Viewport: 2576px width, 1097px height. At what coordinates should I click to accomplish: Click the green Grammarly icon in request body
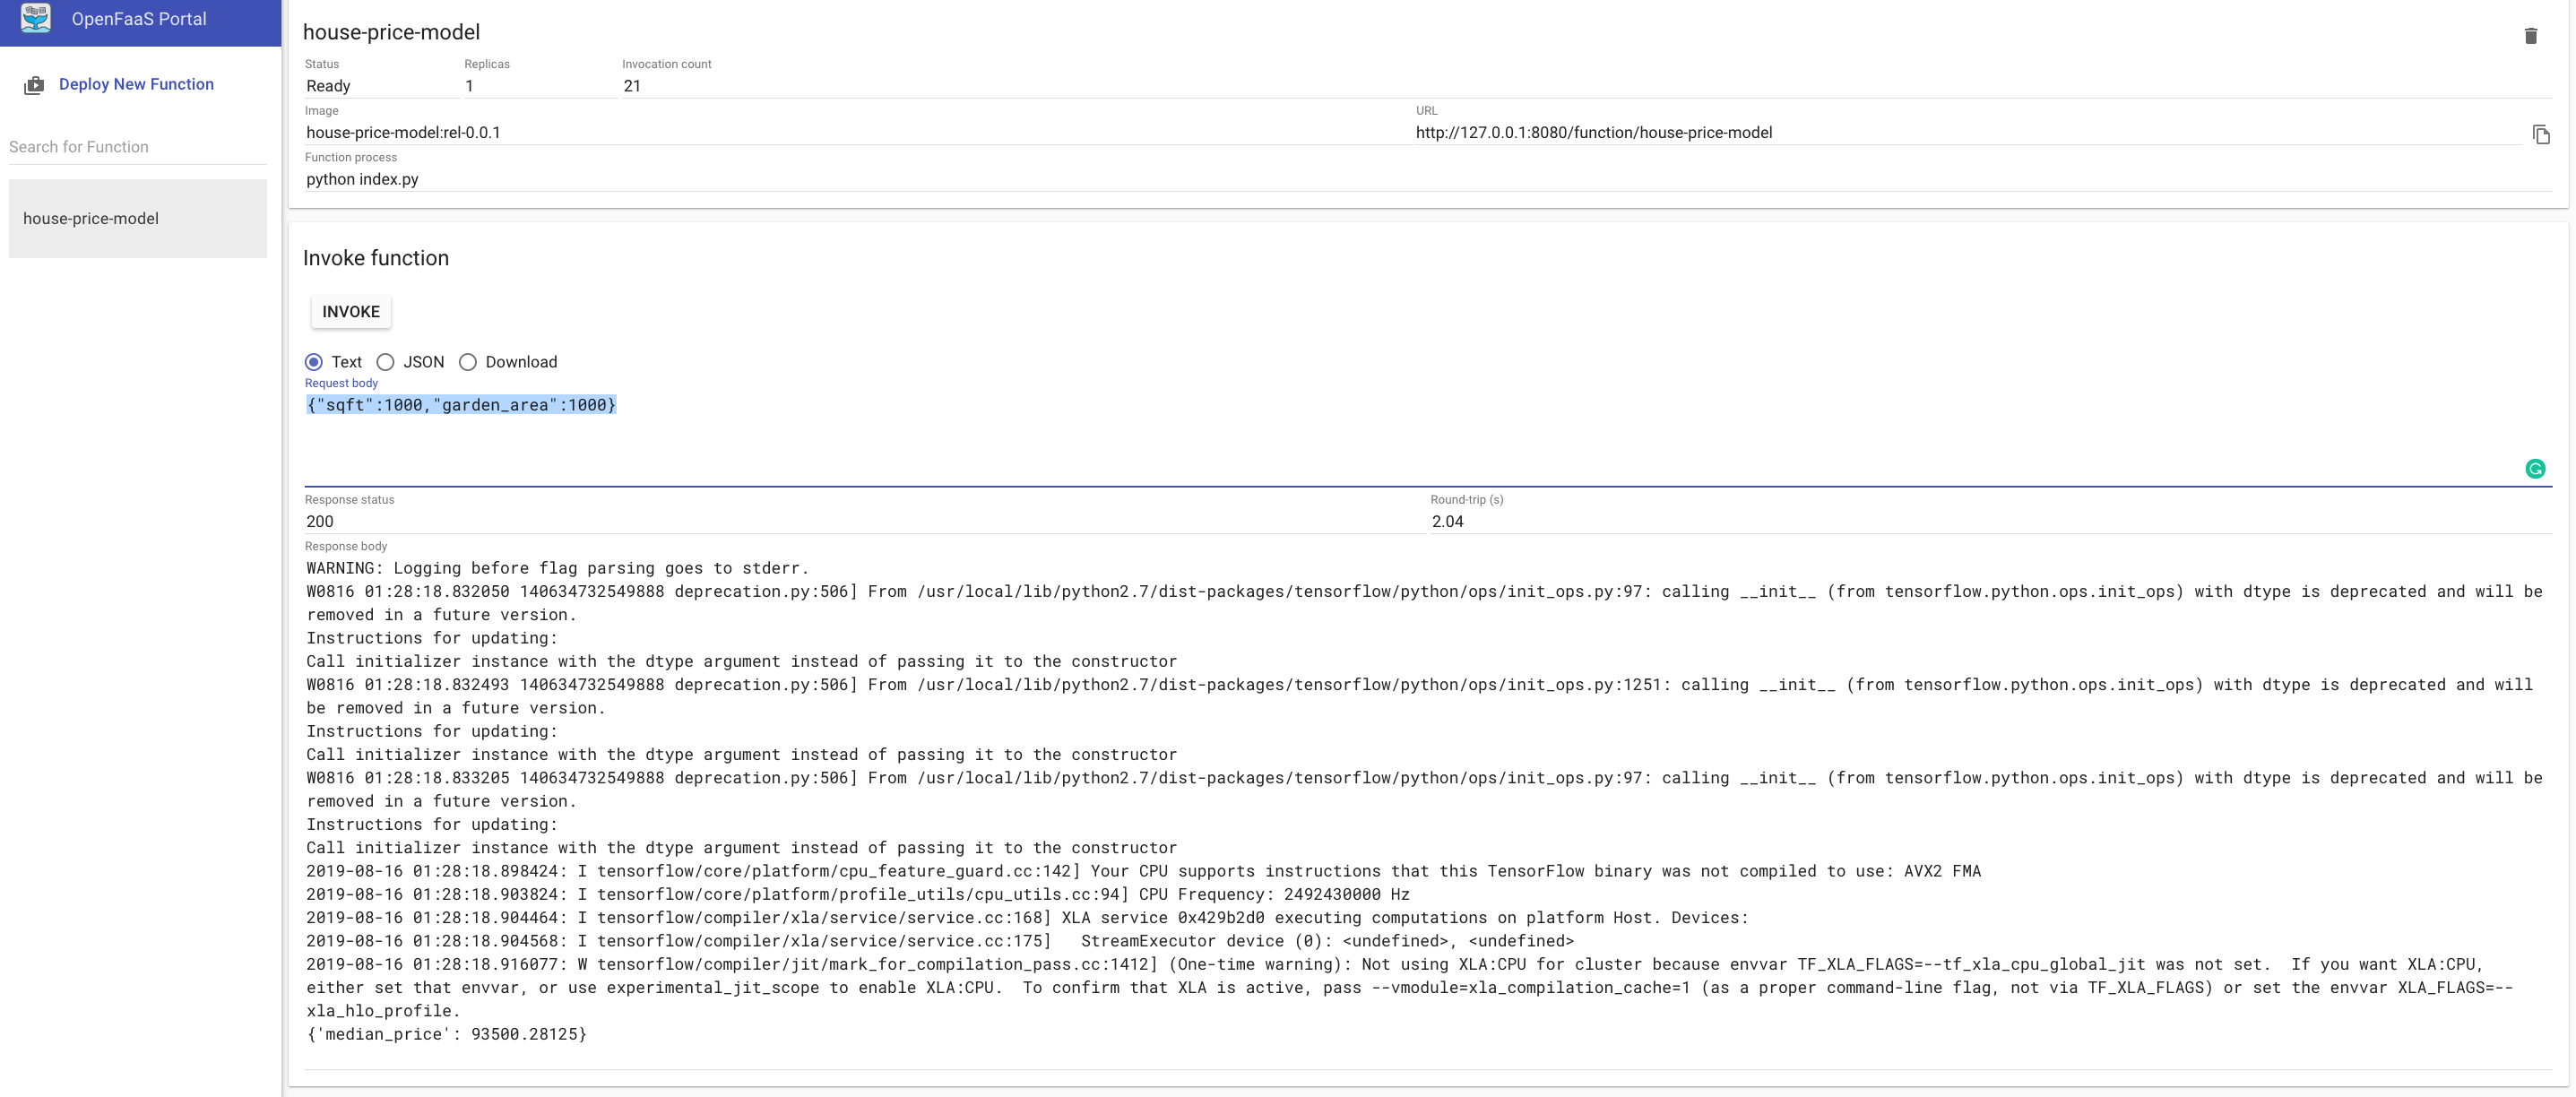[x=2534, y=469]
